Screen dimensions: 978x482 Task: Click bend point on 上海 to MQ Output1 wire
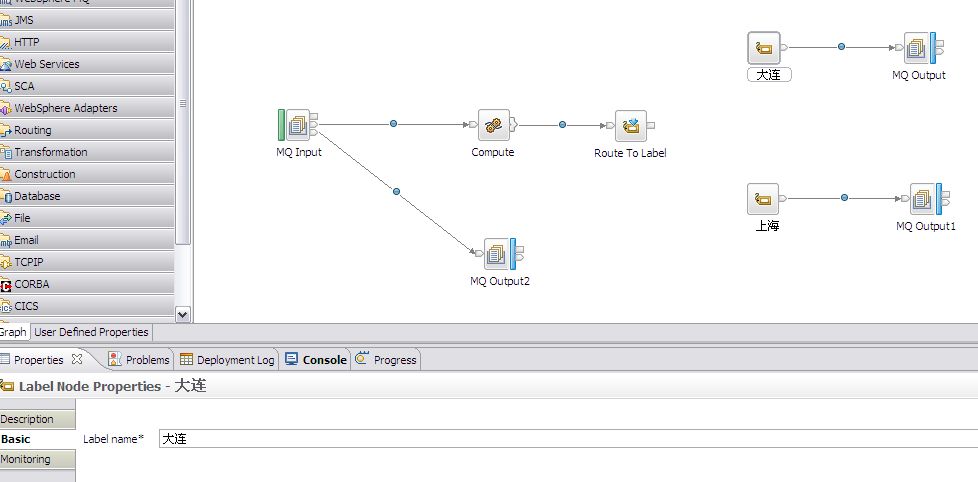point(845,198)
